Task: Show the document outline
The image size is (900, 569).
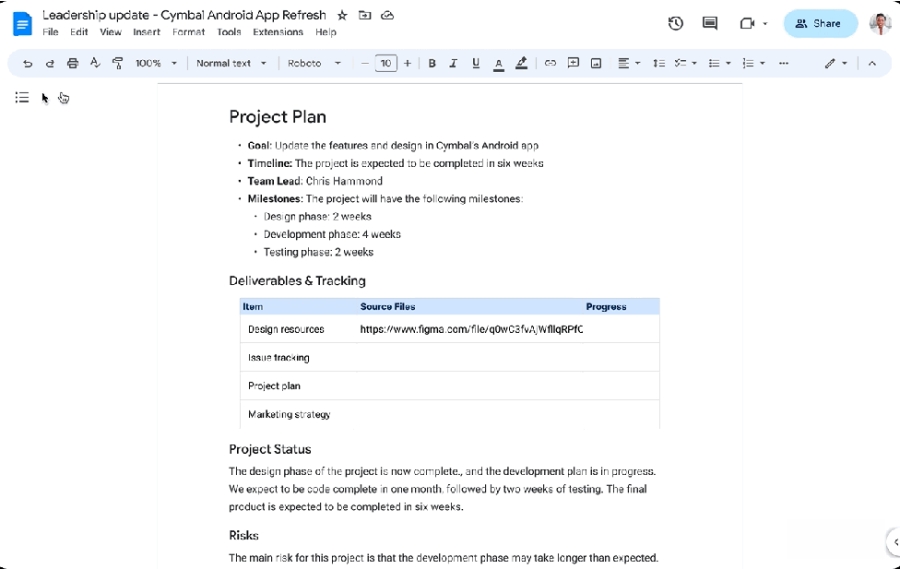Action: click(x=22, y=98)
